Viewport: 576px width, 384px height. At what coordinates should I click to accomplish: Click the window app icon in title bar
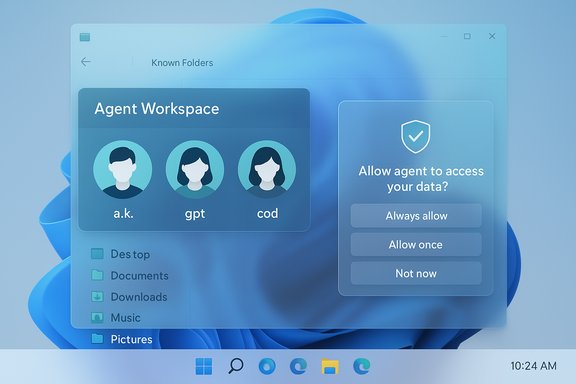pyautogui.click(x=85, y=37)
